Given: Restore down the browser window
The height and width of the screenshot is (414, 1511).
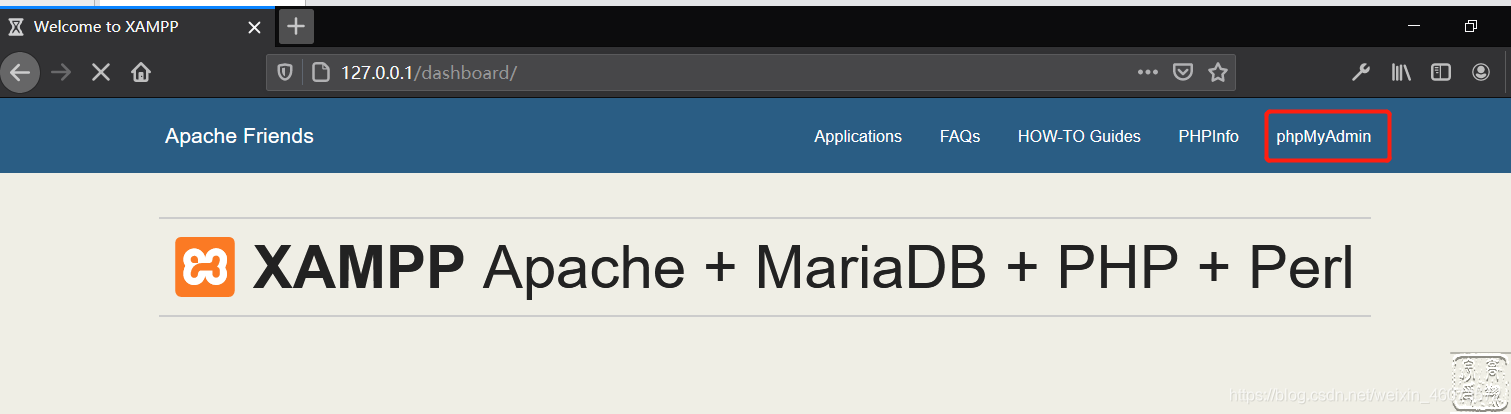Looking at the screenshot, I should coord(1471,26).
